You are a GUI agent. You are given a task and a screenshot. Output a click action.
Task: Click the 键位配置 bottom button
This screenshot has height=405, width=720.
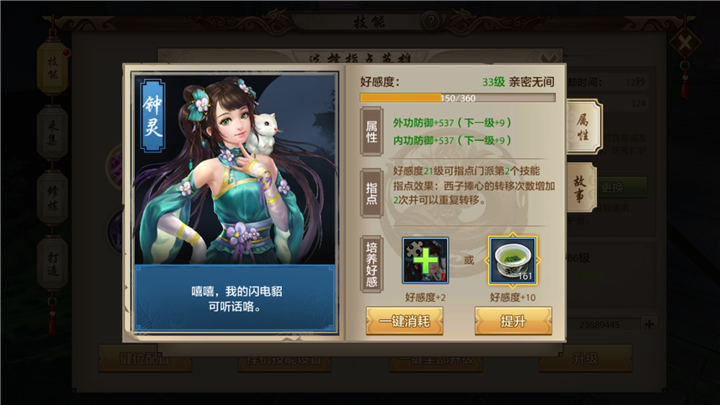point(145,359)
